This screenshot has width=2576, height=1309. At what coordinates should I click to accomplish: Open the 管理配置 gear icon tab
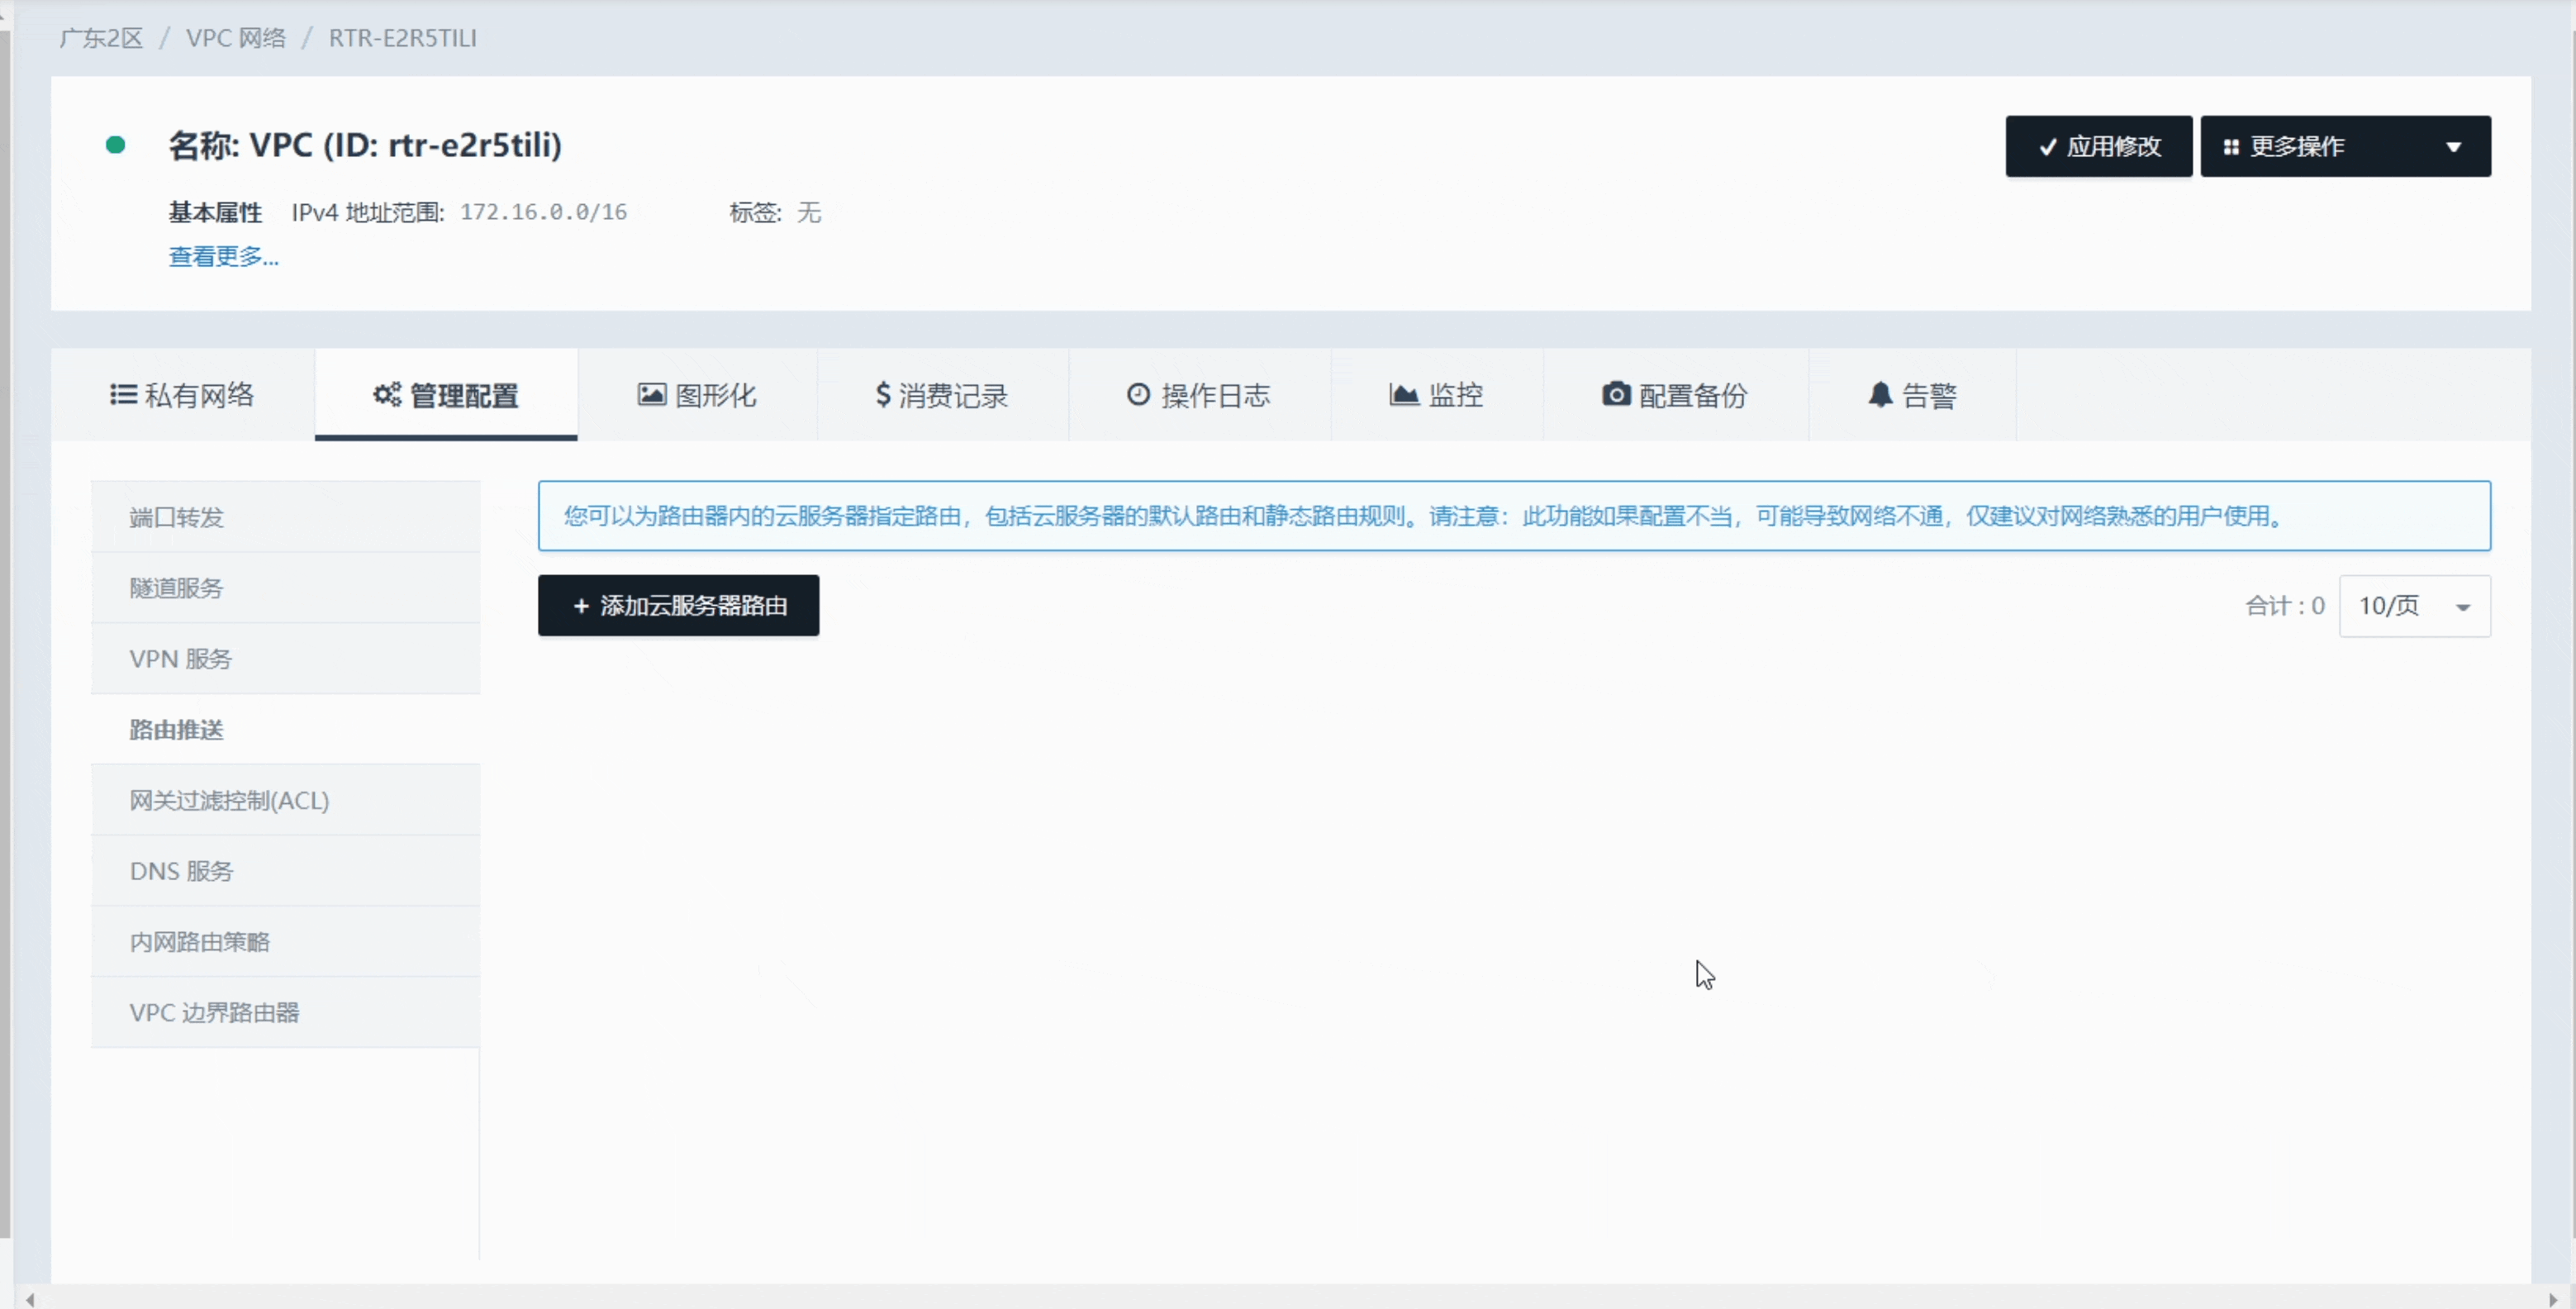tap(387, 395)
